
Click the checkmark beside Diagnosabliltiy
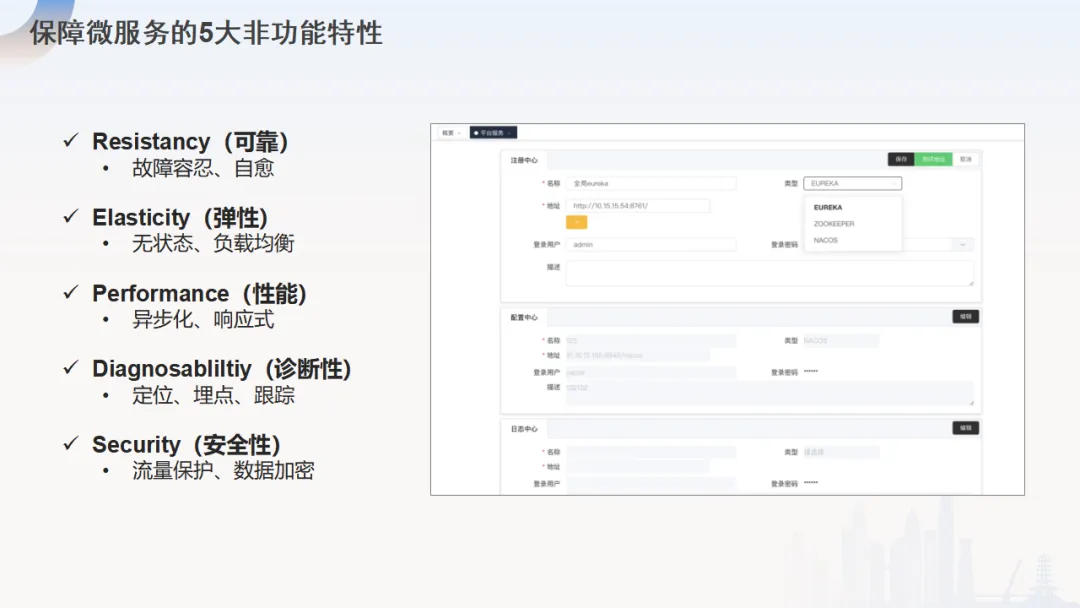point(70,368)
